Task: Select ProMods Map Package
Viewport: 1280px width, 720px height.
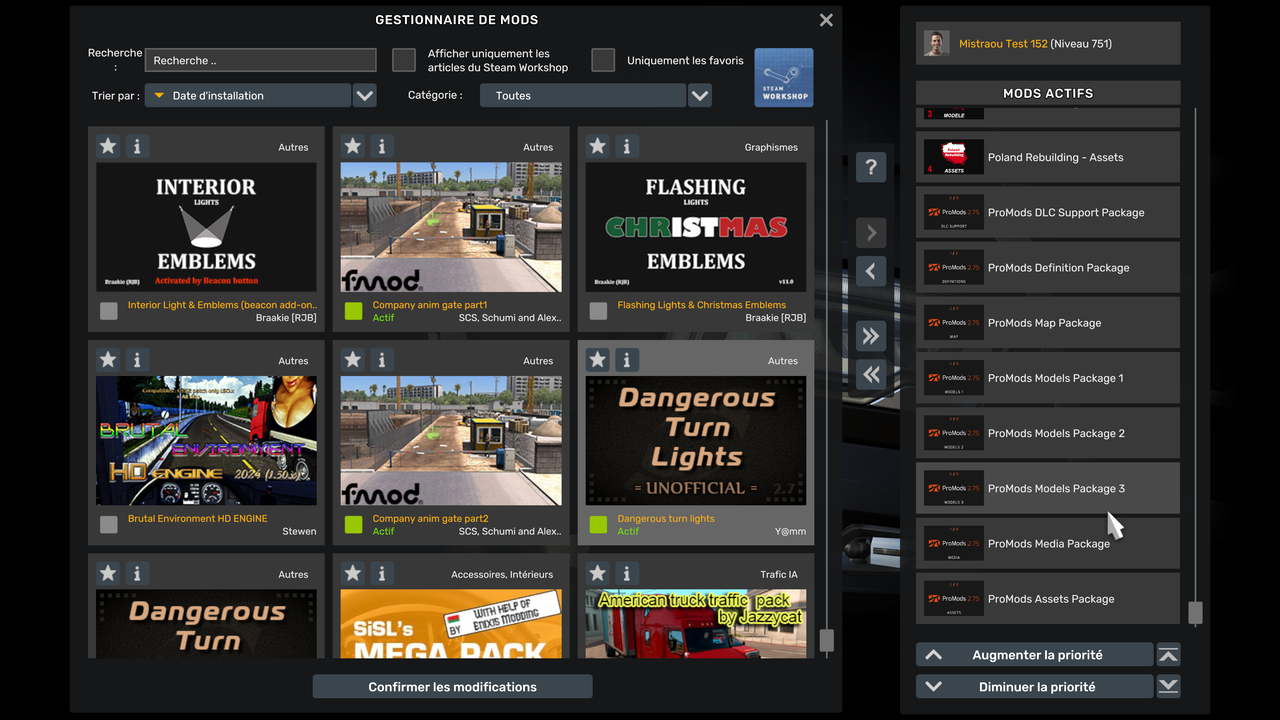Action: pyautogui.click(x=1048, y=323)
